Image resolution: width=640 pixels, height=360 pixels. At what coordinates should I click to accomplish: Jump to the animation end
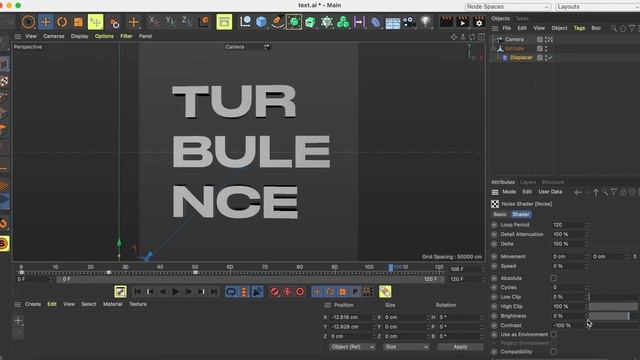[x=214, y=292]
